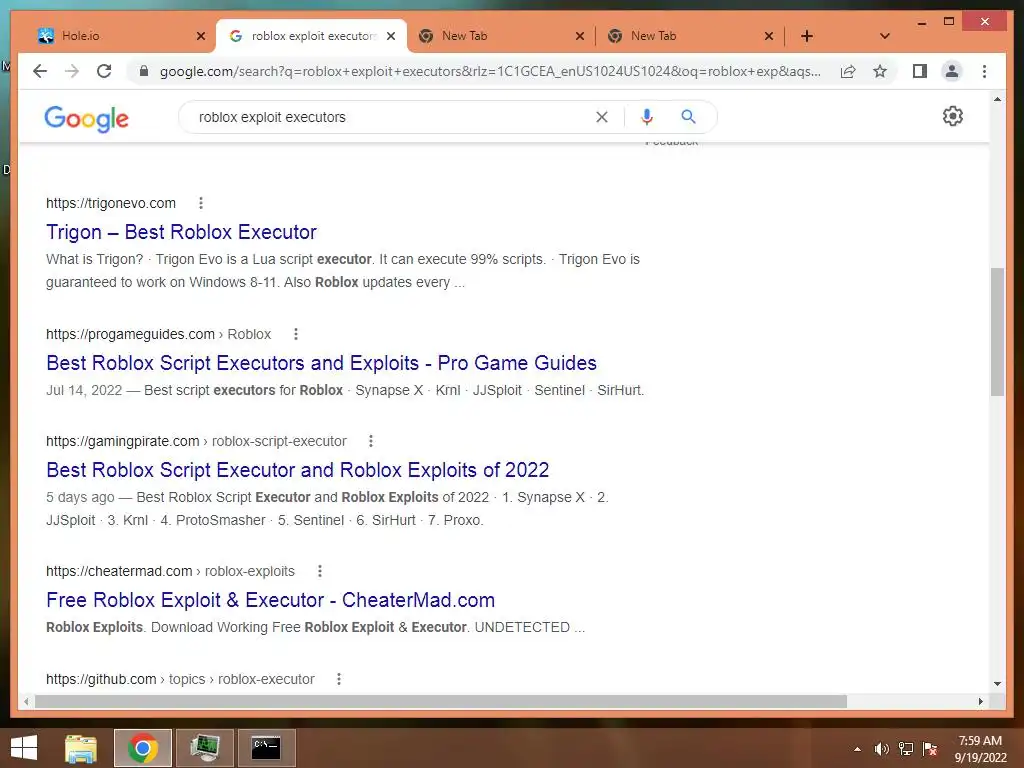Image resolution: width=1024 pixels, height=768 pixels.
Task: View site information via padlock icon
Action: click(x=144, y=71)
